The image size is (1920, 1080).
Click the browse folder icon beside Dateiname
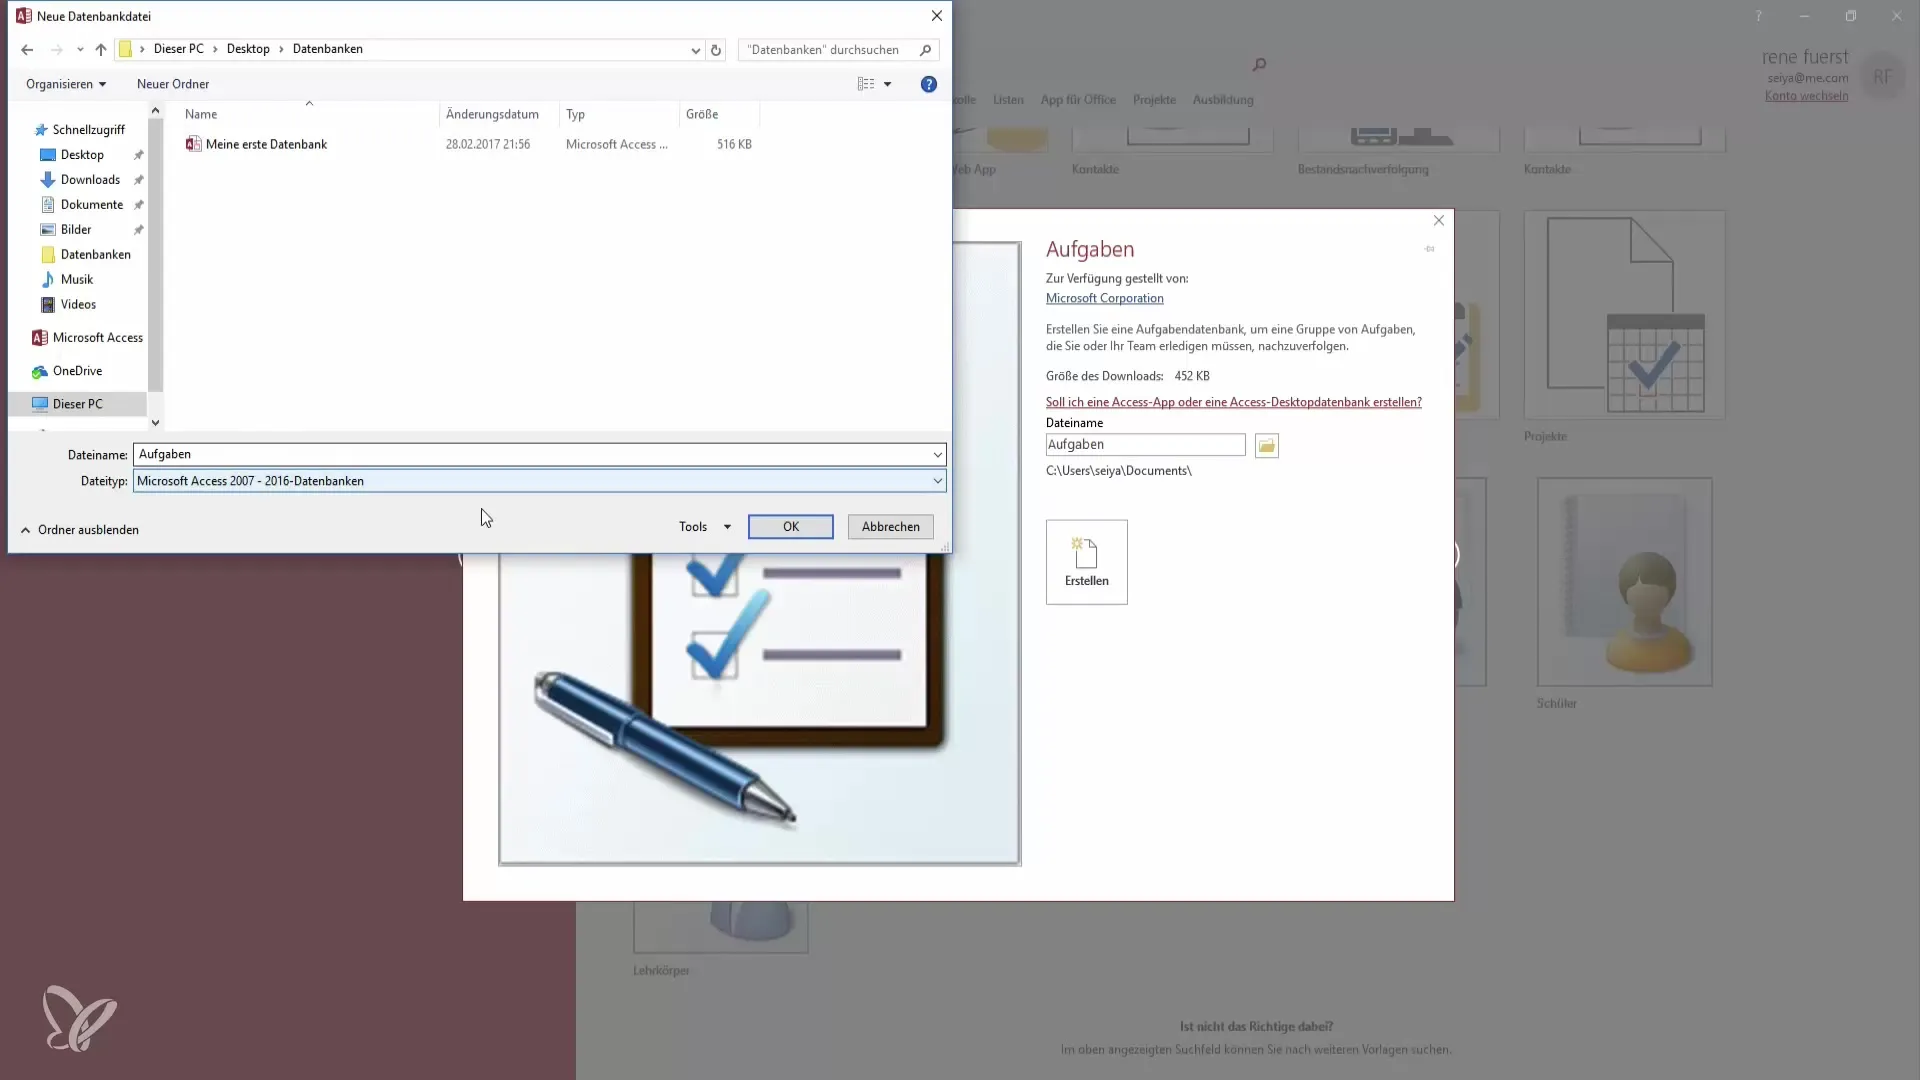(1266, 446)
